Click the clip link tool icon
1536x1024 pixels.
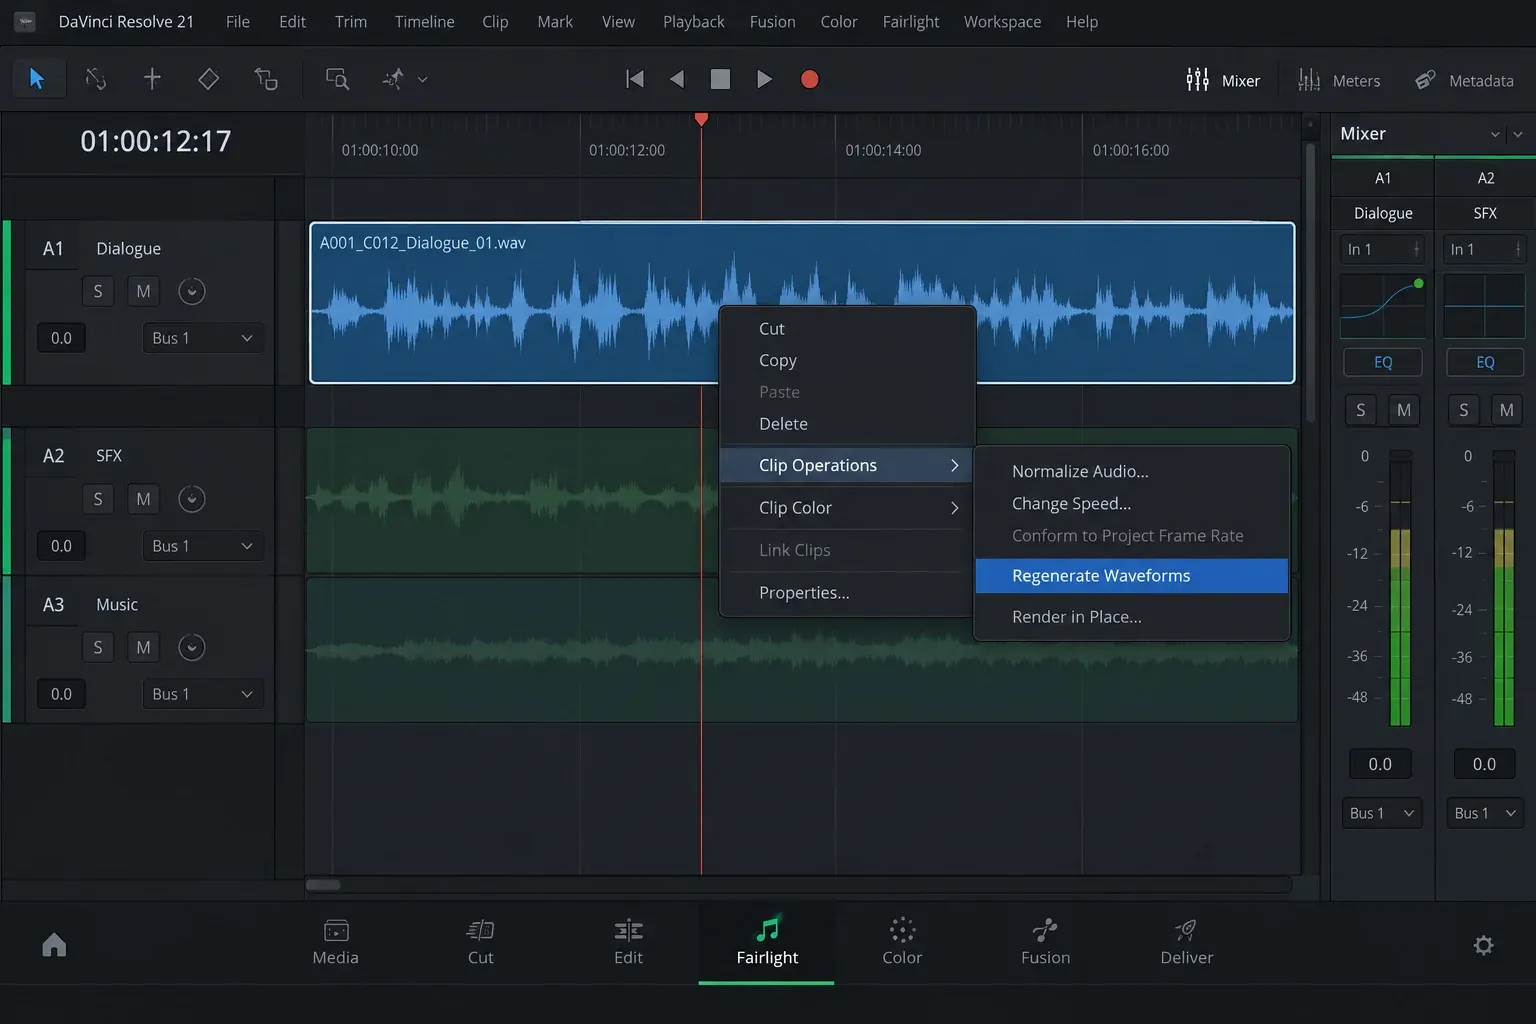(x=266, y=79)
